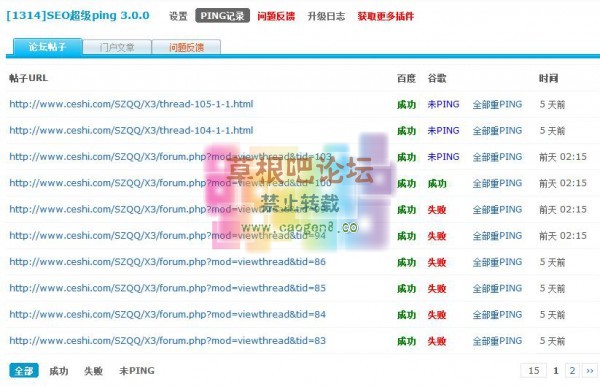This screenshot has height=387, width=600.
Task: Open the thread-105-1-1.html URL link
Action: click(131, 104)
